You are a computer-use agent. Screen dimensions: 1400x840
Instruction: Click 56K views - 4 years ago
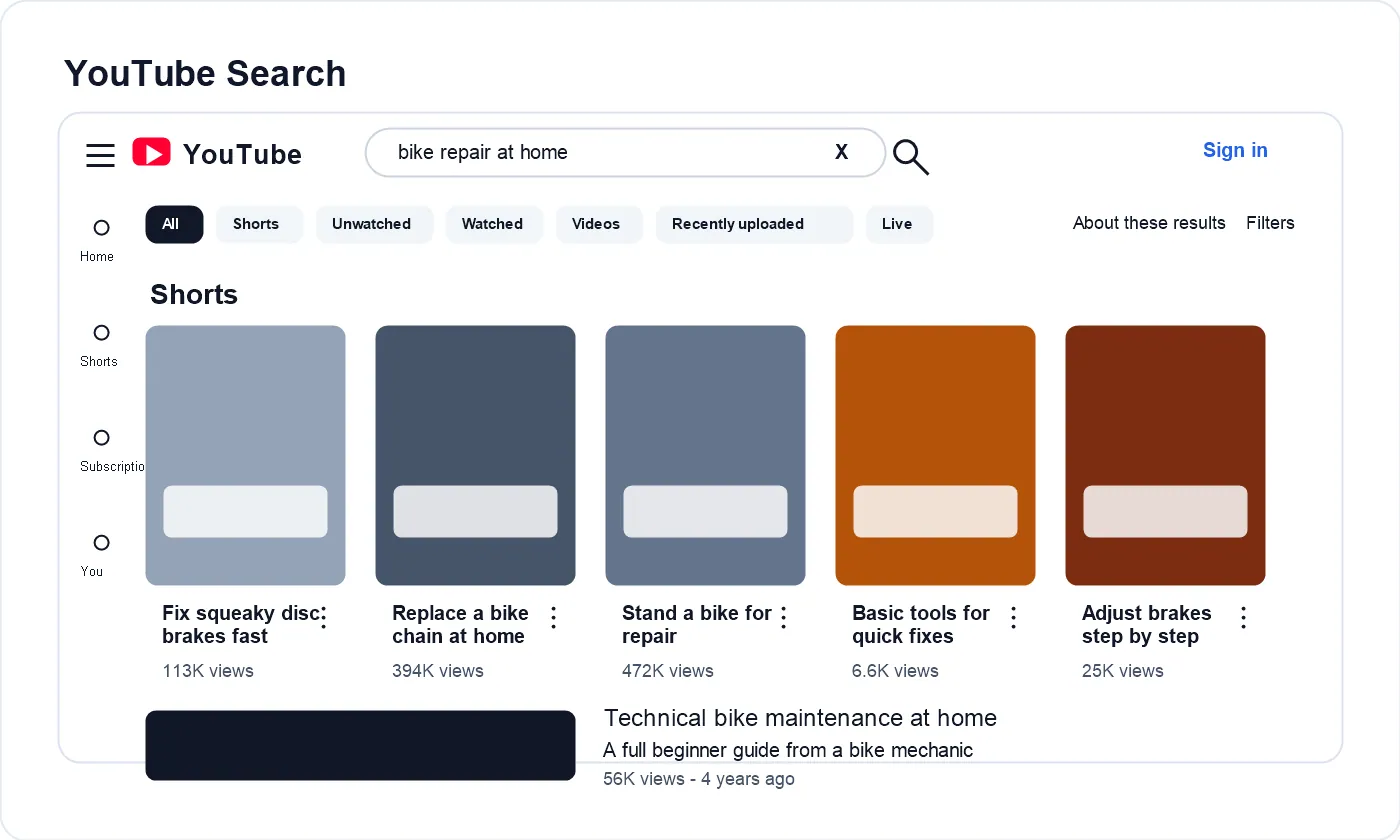pyautogui.click(x=699, y=779)
